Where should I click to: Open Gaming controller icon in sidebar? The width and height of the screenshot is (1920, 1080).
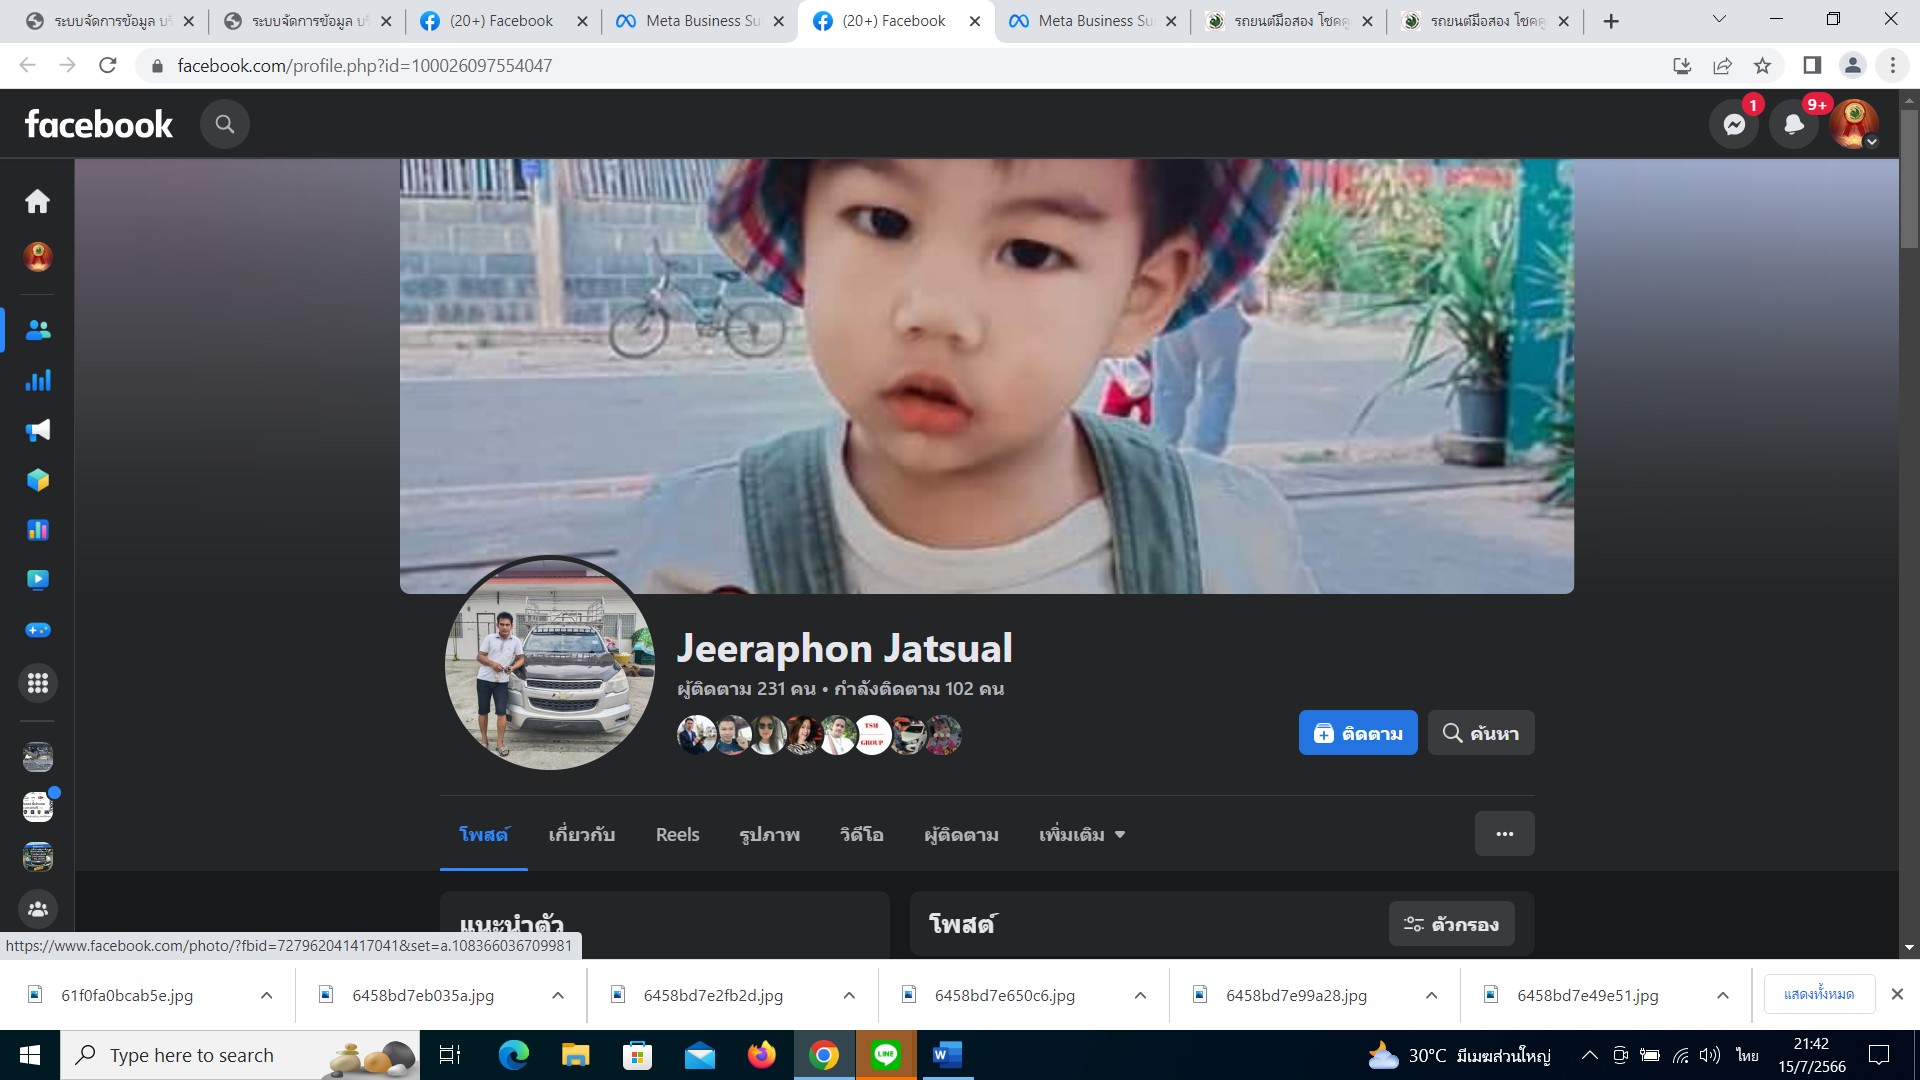coord(37,630)
